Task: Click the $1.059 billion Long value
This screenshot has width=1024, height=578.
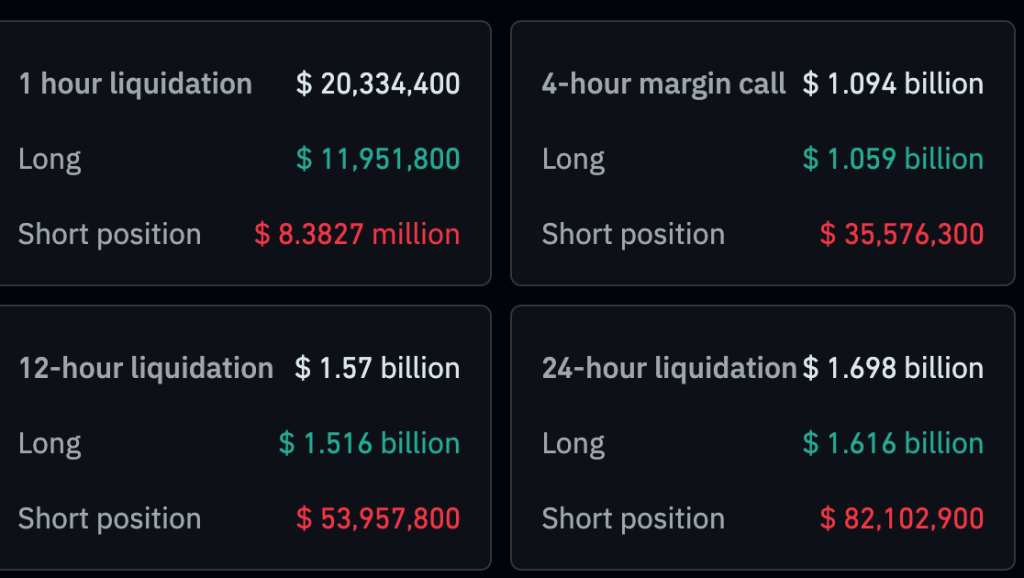Action: click(x=891, y=159)
